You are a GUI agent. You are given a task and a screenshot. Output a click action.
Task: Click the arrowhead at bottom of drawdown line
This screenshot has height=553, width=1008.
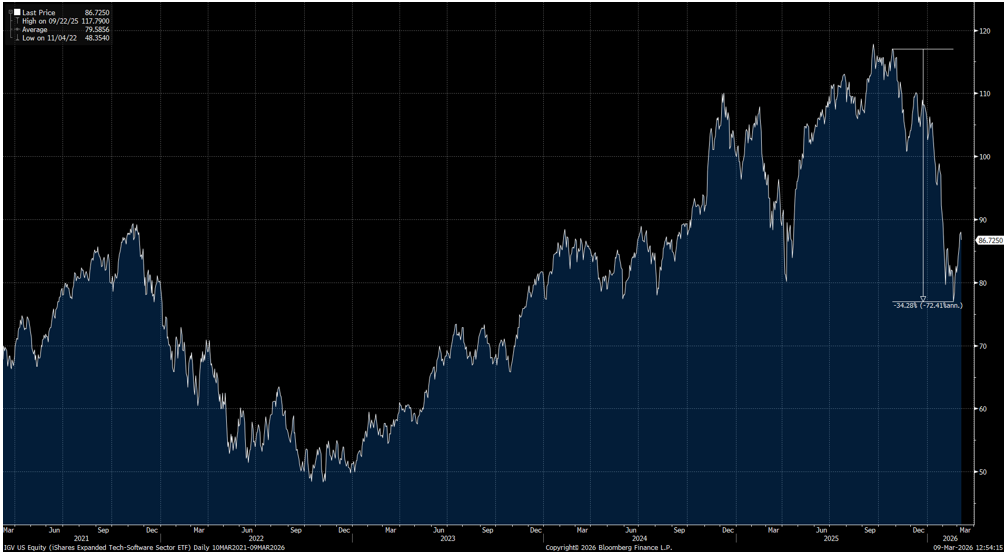[x=923, y=297]
